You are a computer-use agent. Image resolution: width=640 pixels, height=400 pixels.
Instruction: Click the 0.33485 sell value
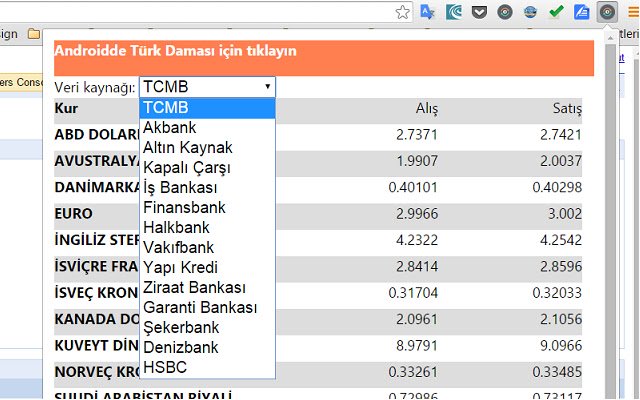click(557, 372)
